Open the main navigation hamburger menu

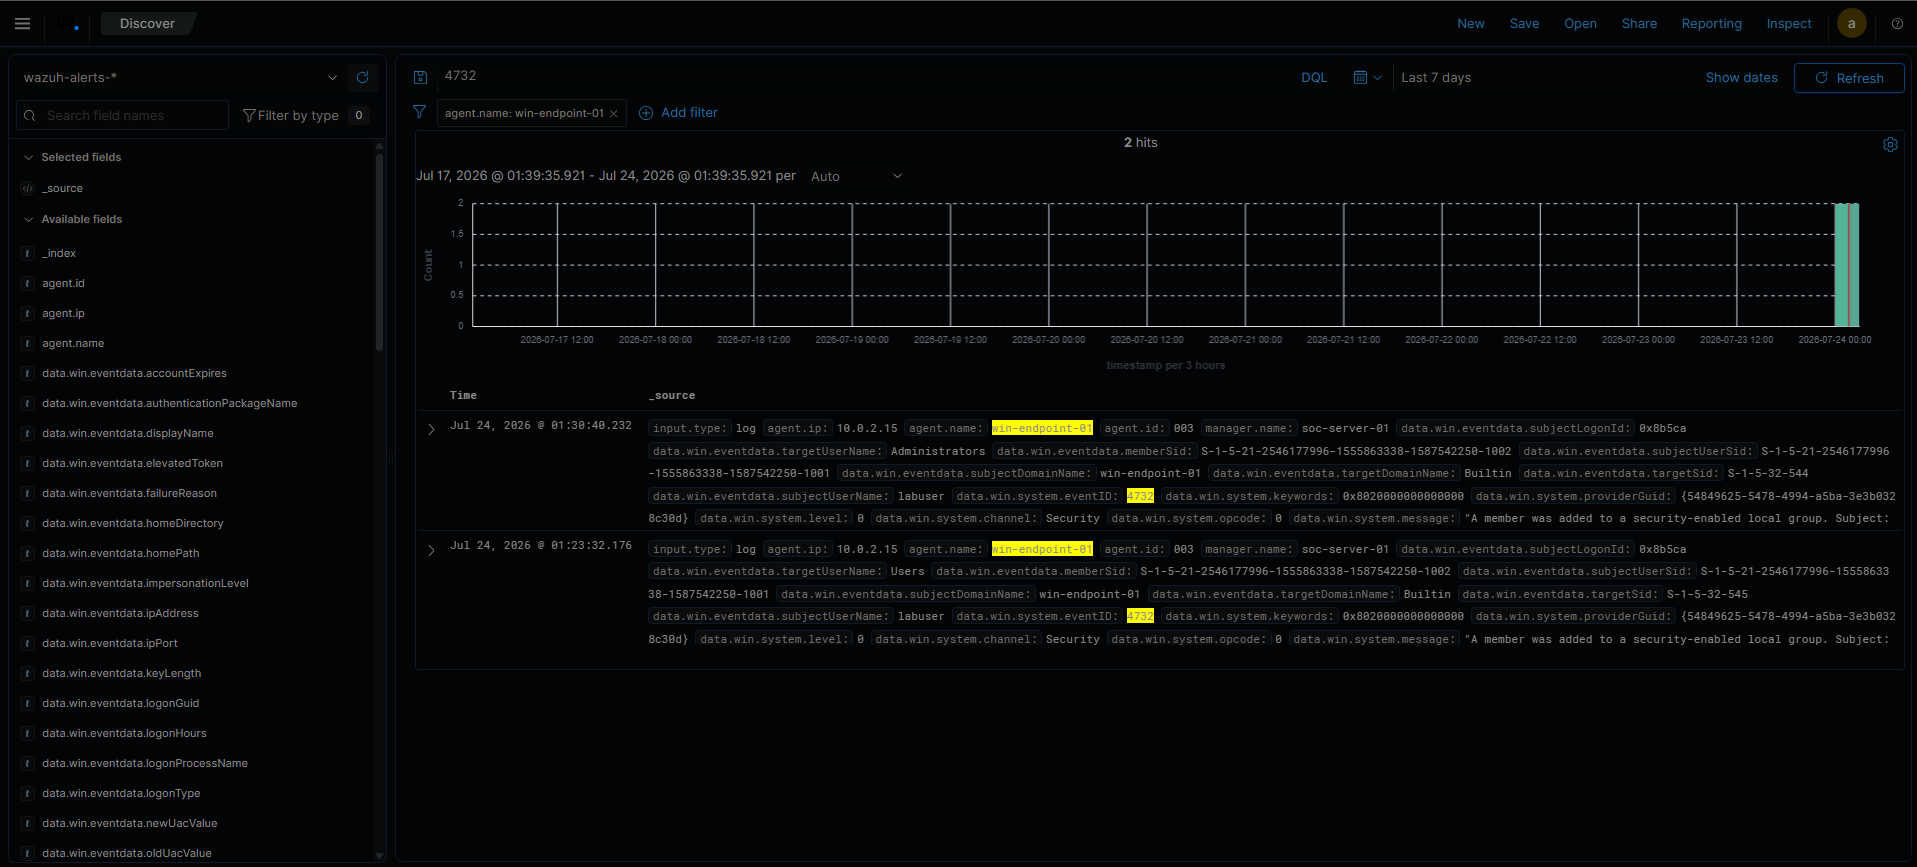click(22, 24)
